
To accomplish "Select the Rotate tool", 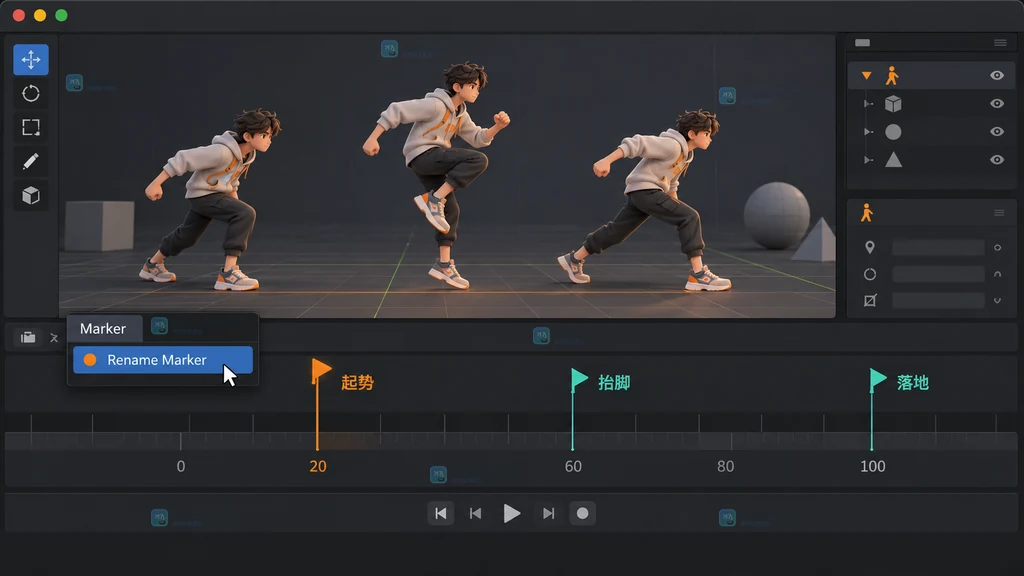I will (31, 93).
